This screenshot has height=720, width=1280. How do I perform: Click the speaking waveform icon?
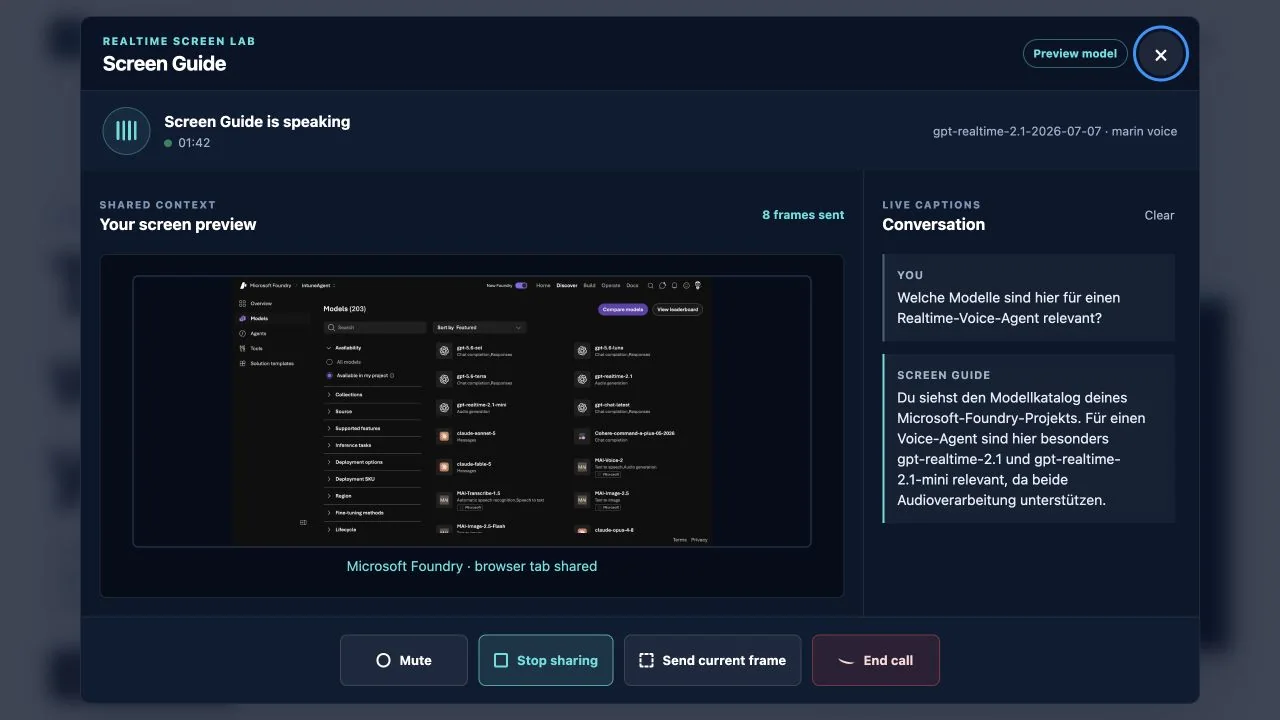coord(126,131)
